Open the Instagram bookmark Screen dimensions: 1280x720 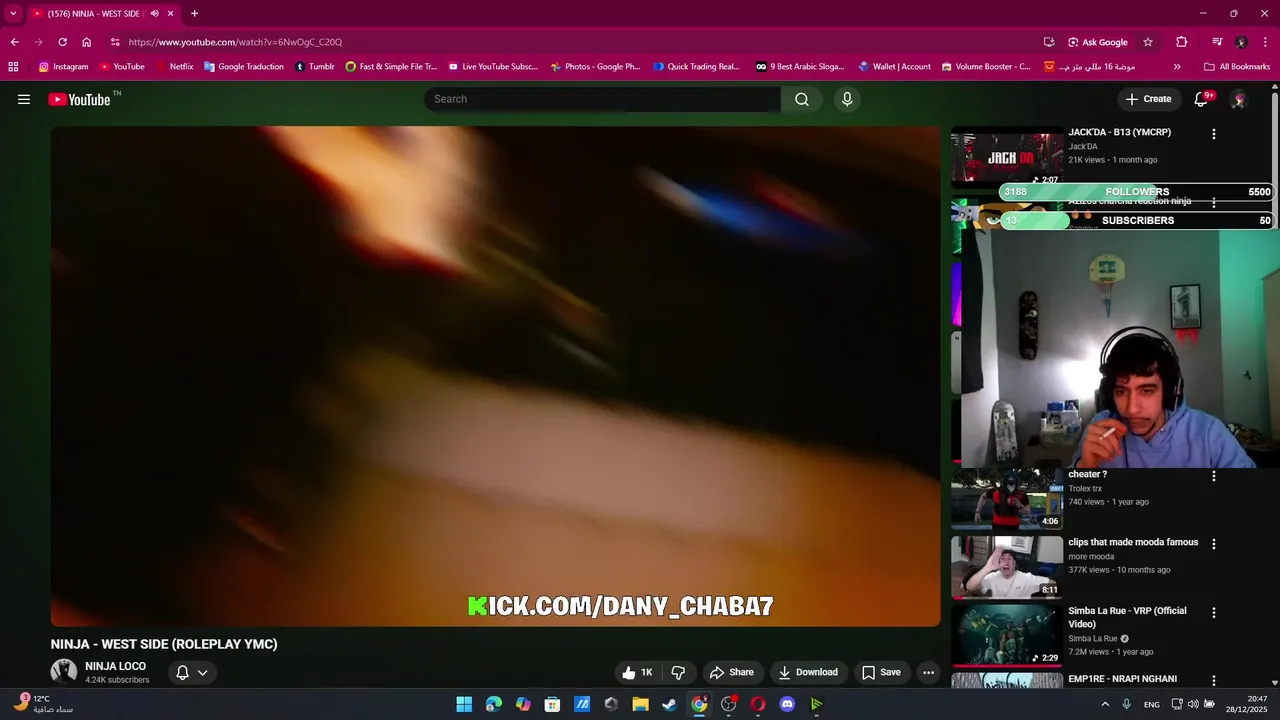(63, 67)
